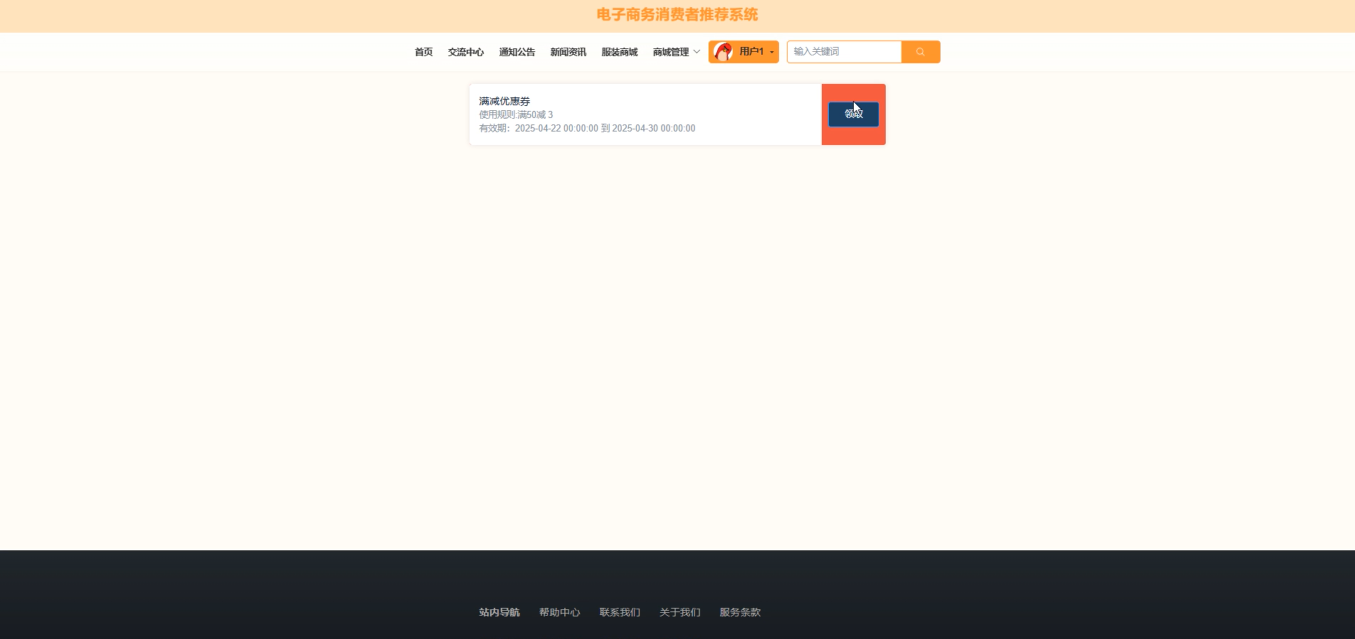This screenshot has width=1355, height=639.
Task: Click the 使用规则:满50减 3 text
Action: click(516, 115)
